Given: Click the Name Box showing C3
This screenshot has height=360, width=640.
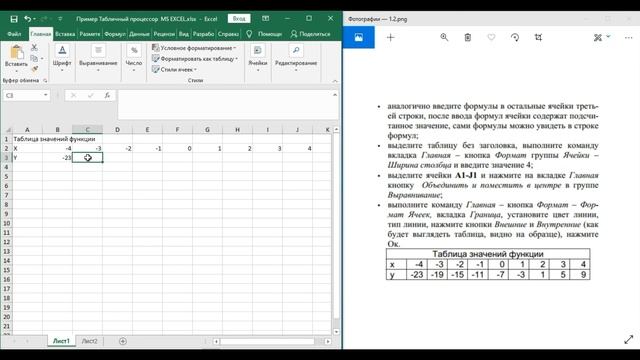Looking at the screenshot, I should coord(23,95).
